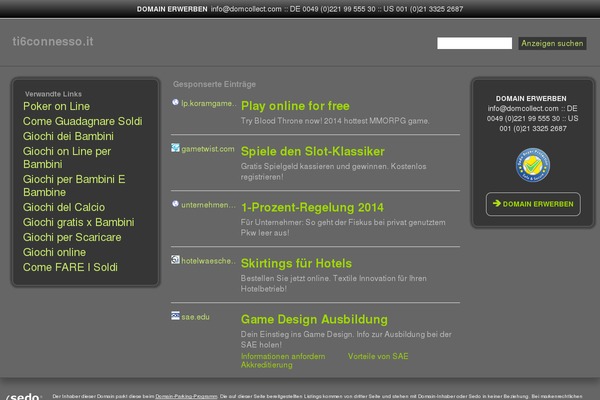Open the Giochi gratis x Bambini link

[79, 222]
